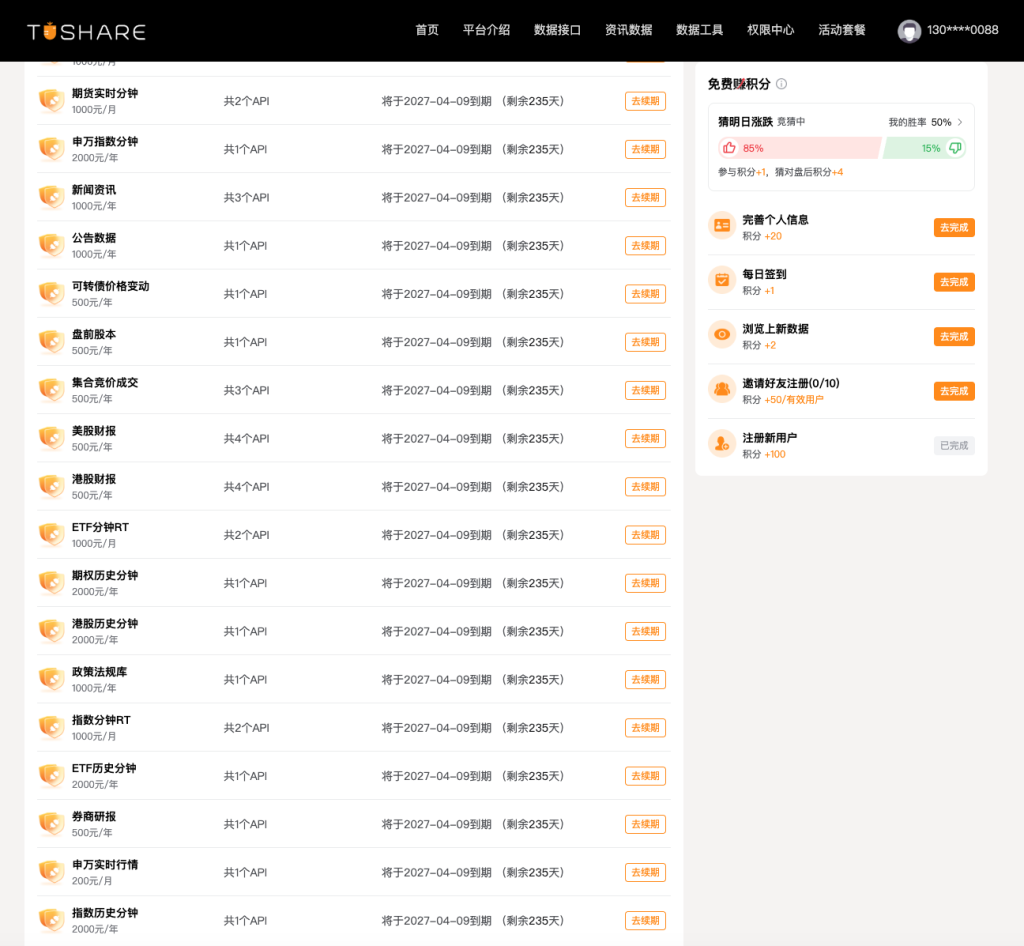Click 200元/月 price under 申万实时行情
Screen dimensions: 1024x946
tap(92, 881)
